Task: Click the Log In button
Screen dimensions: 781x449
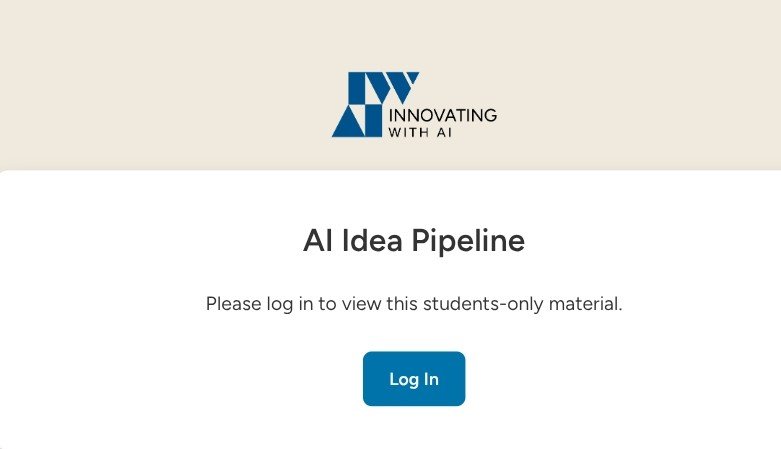Action: tap(414, 379)
